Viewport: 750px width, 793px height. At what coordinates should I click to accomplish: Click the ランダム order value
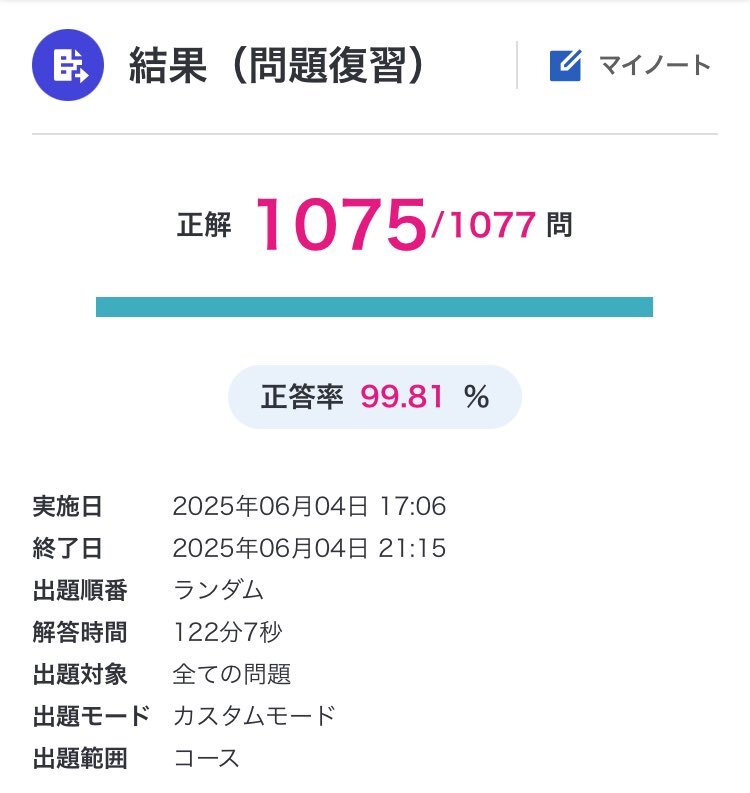coord(218,590)
